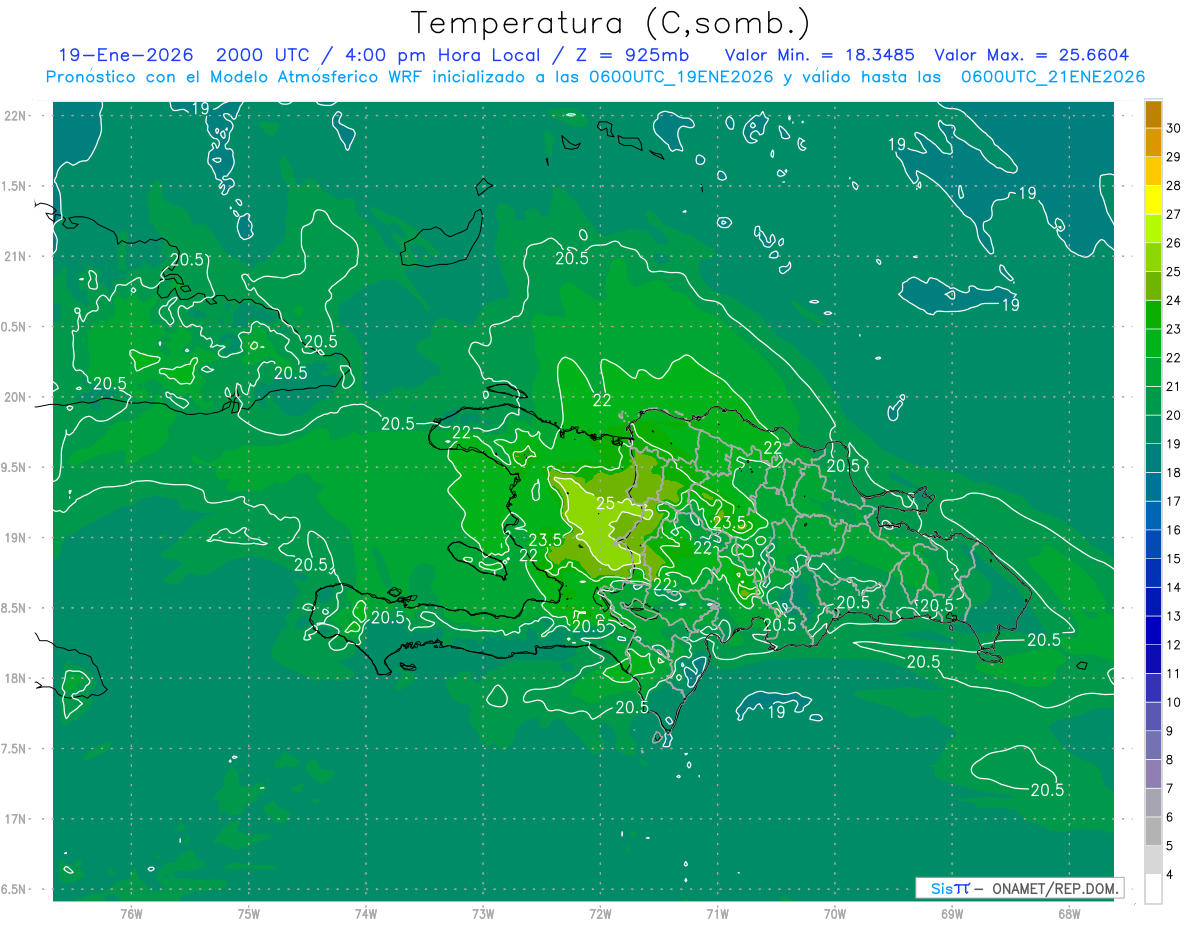Click the "9.5N" latitude label
Image resolution: width=1200 pixels, height=927 pixels.
[15, 467]
